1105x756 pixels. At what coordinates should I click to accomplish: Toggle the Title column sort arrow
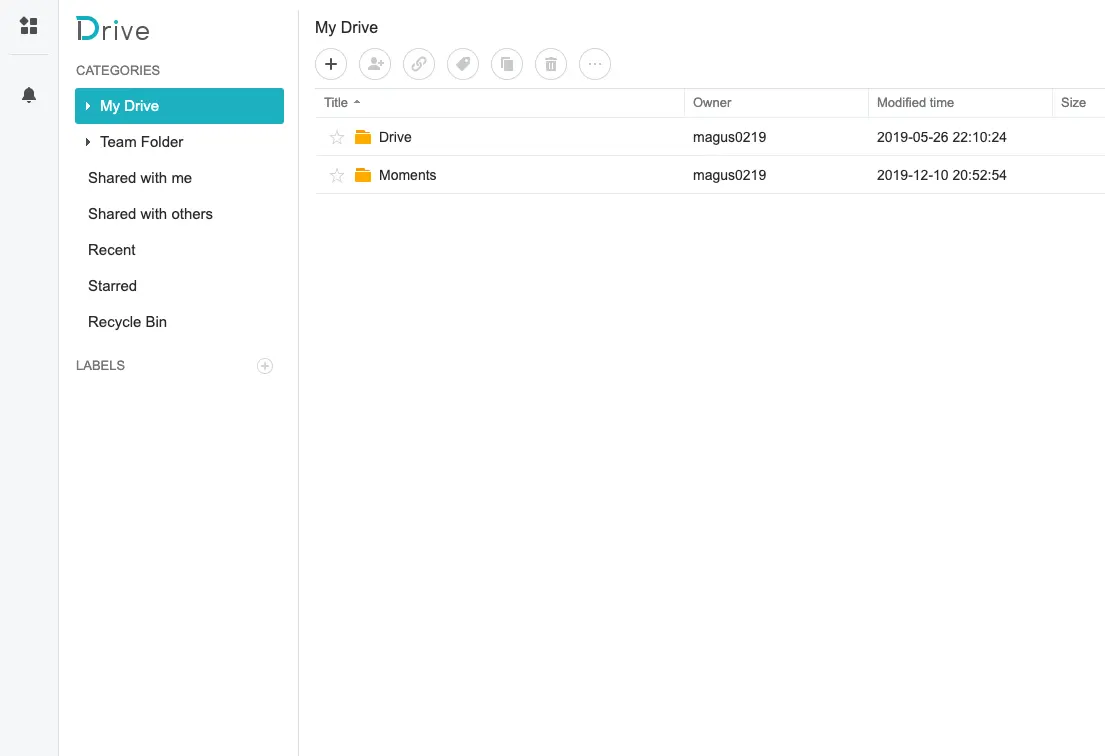(357, 102)
